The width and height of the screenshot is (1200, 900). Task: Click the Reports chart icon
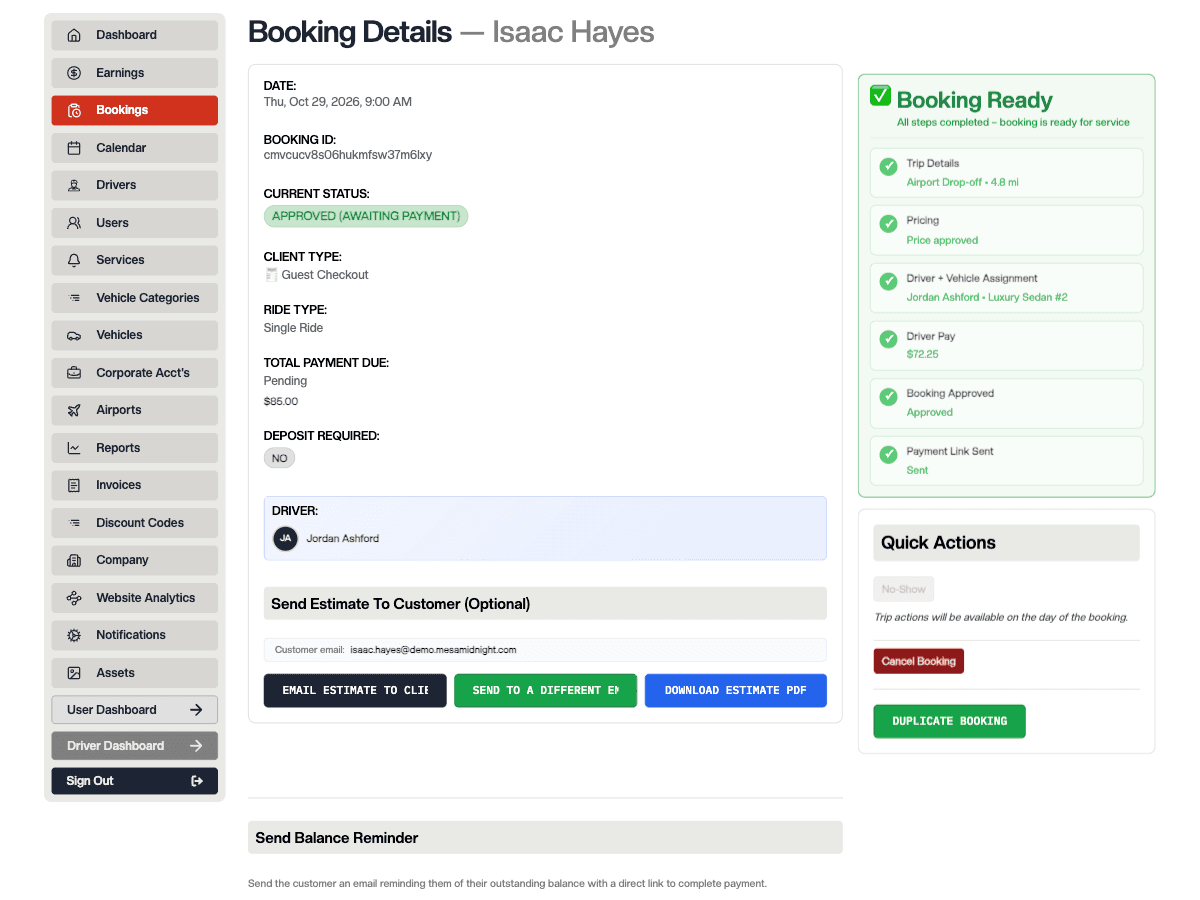[x=74, y=448]
